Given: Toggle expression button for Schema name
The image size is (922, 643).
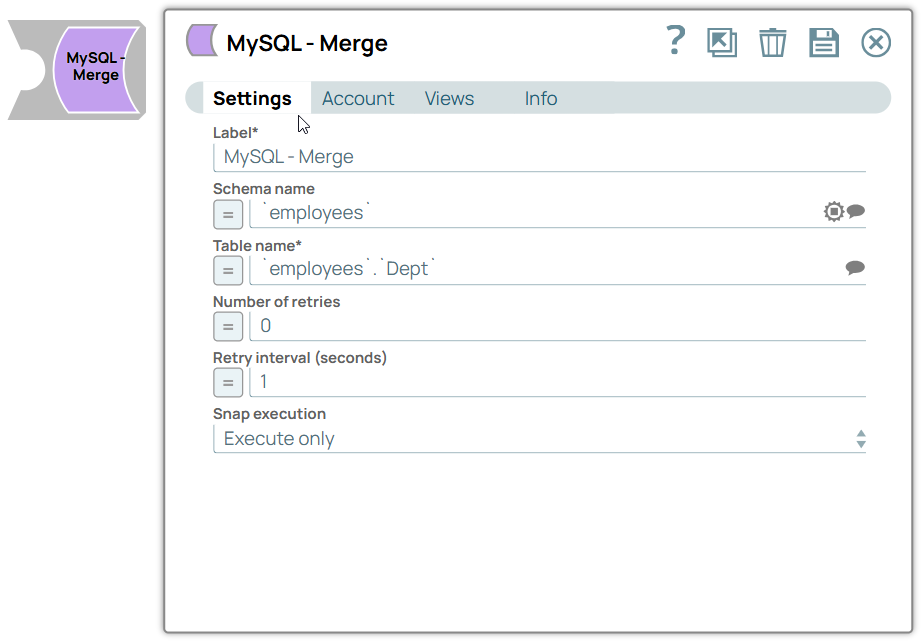Looking at the screenshot, I should click(x=228, y=215).
